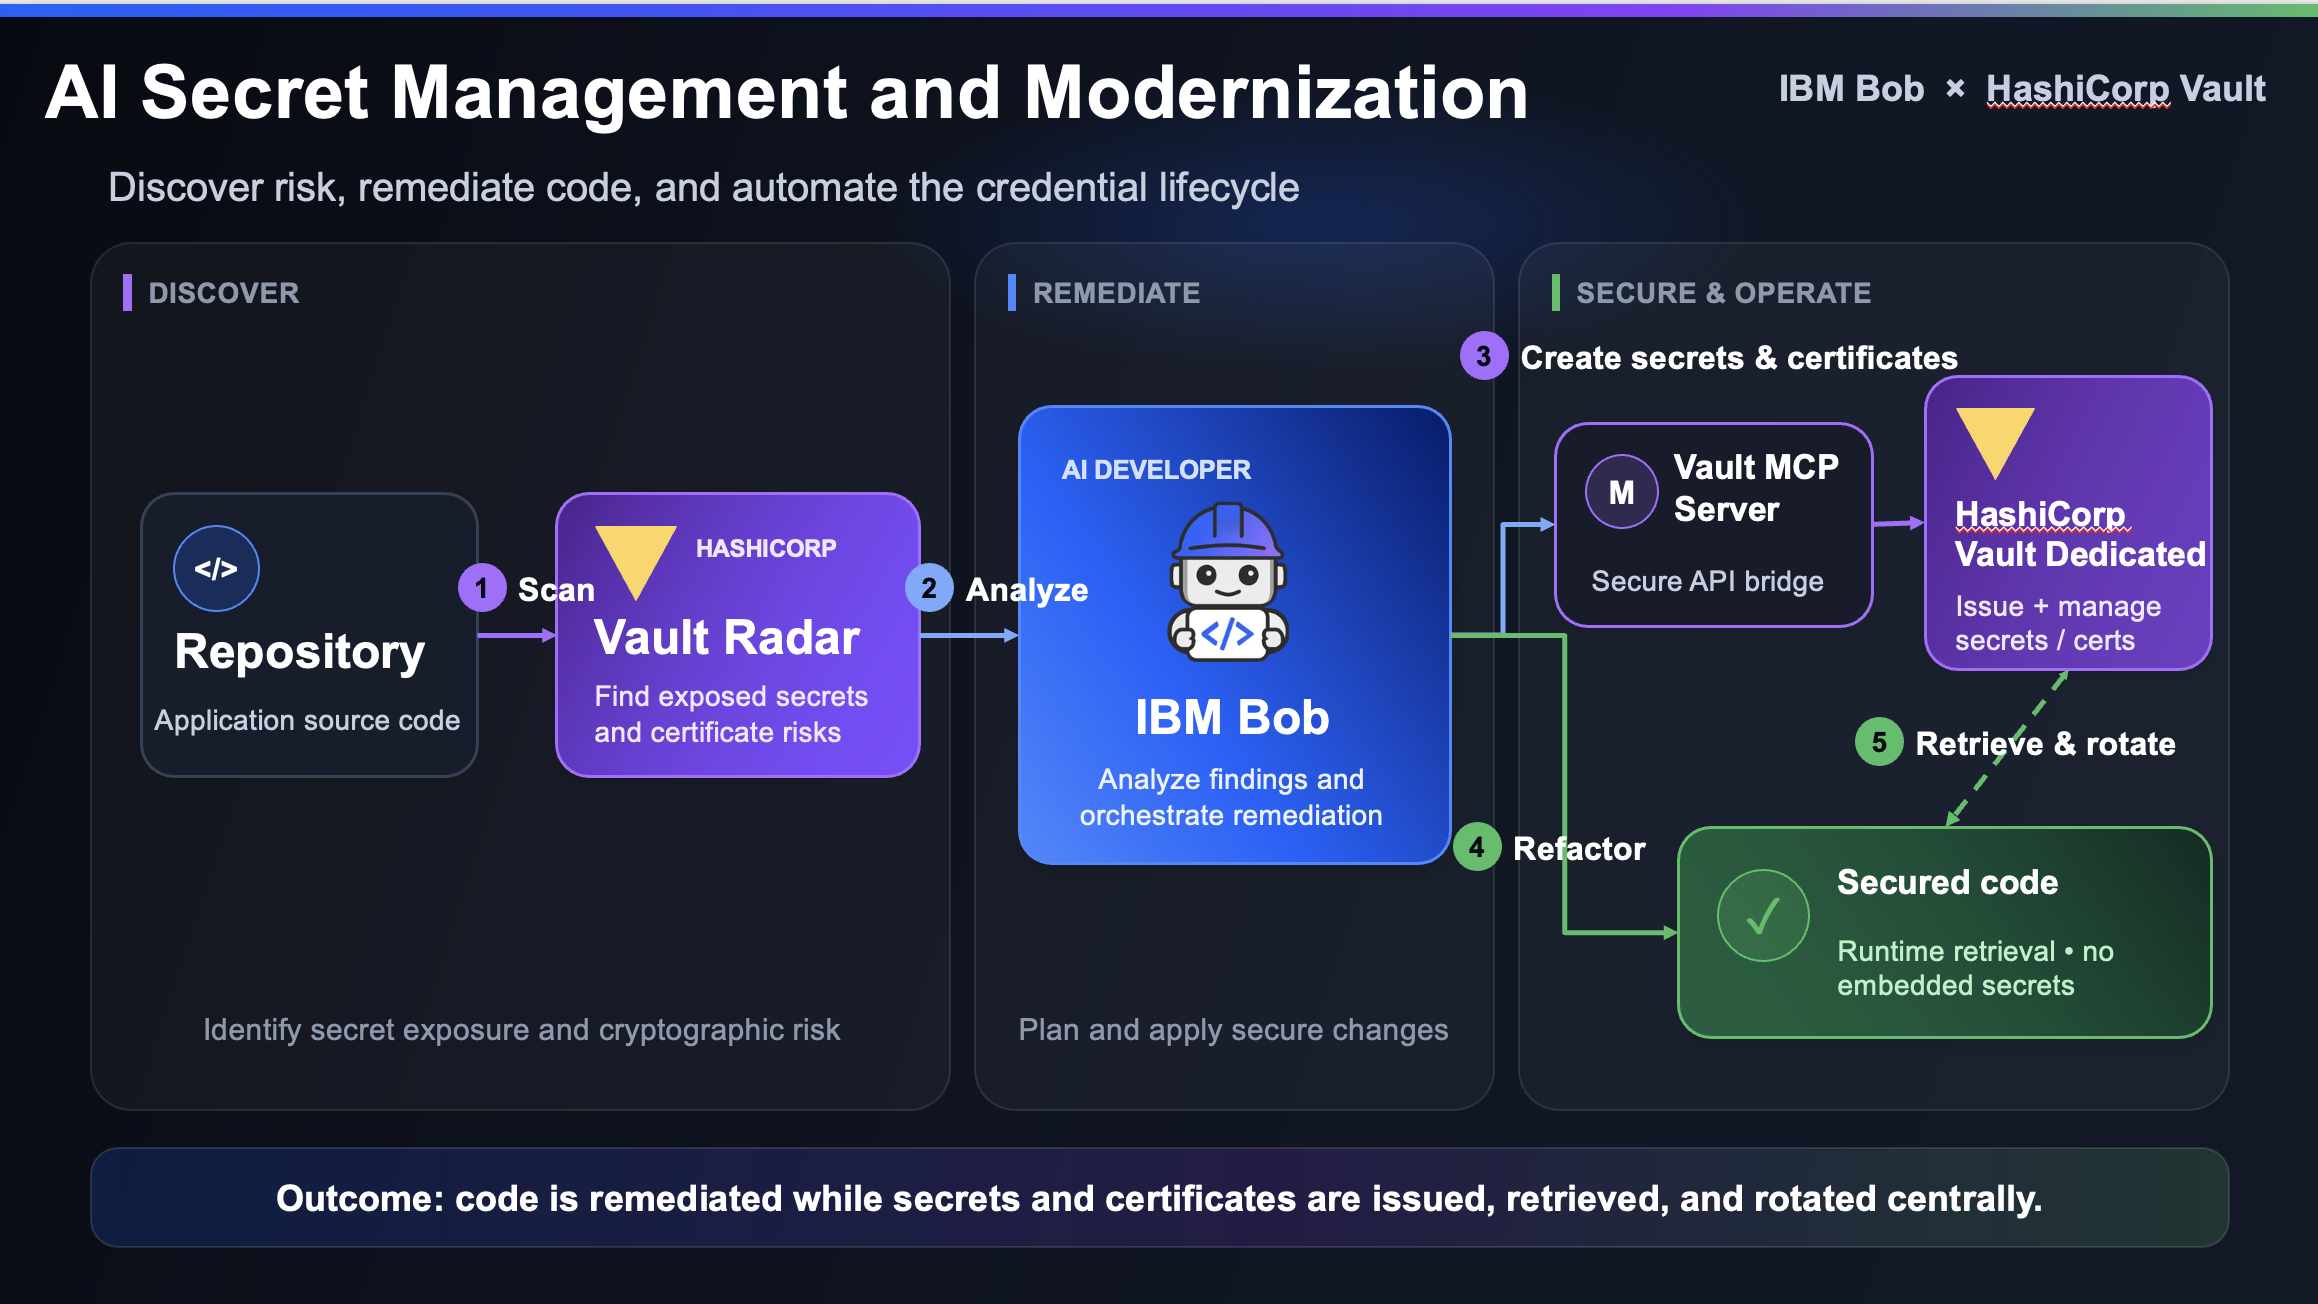The width and height of the screenshot is (2318, 1304).
Task: Click the step 1 Scan number badge
Action: (482, 588)
